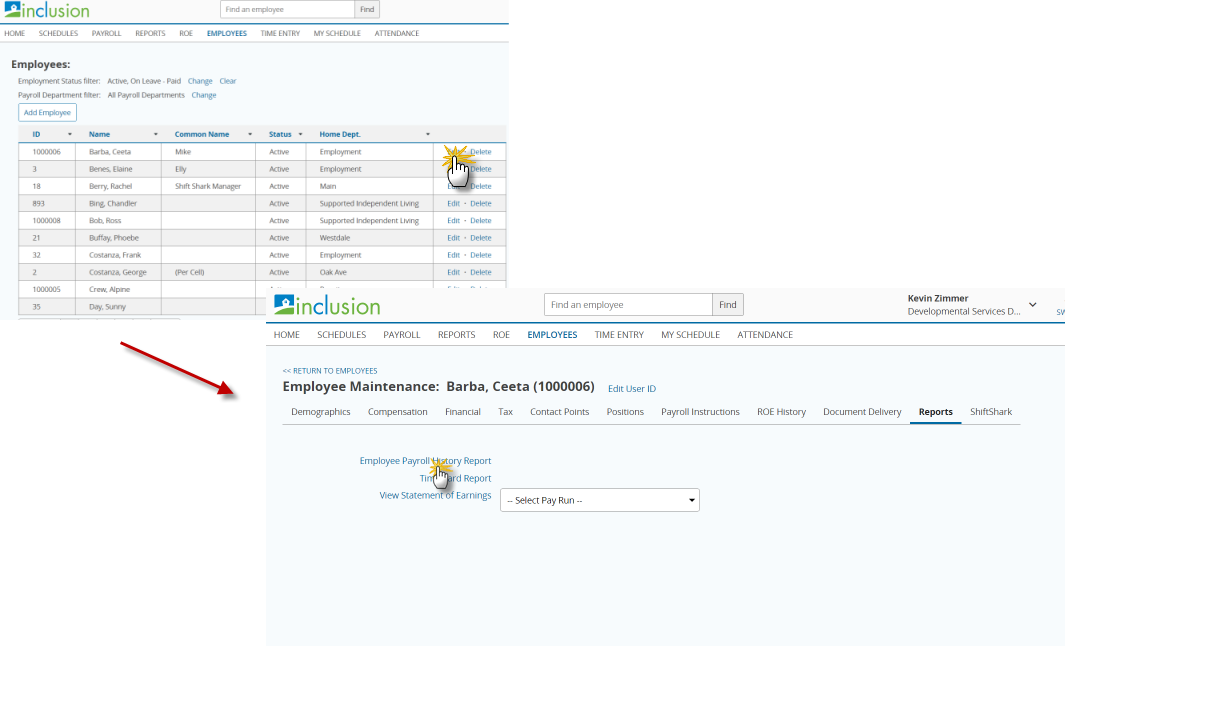This screenshot has width=1226, height=719.
Task: Click the Inclusion logo in the lower header
Action: click(327, 305)
